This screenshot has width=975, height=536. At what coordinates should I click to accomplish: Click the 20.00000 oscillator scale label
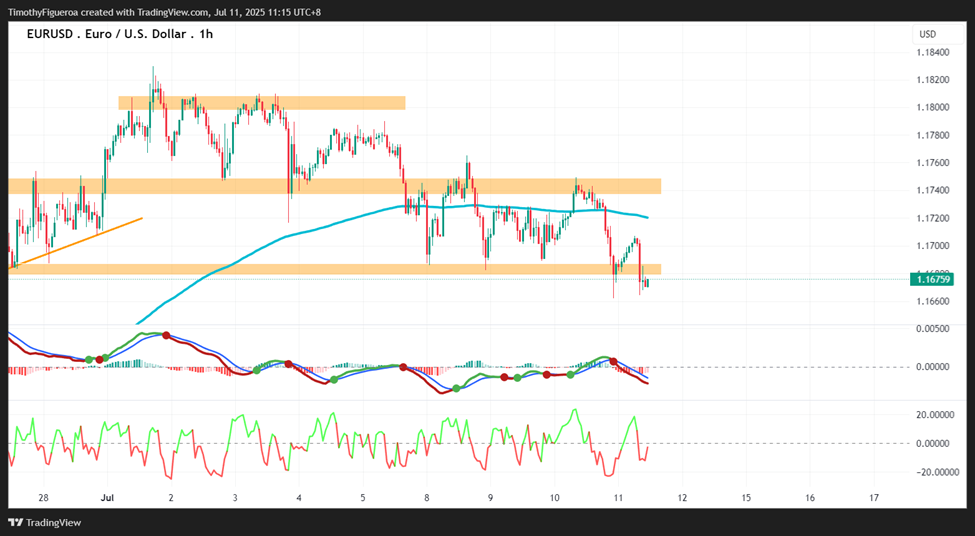tap(935, 415)
